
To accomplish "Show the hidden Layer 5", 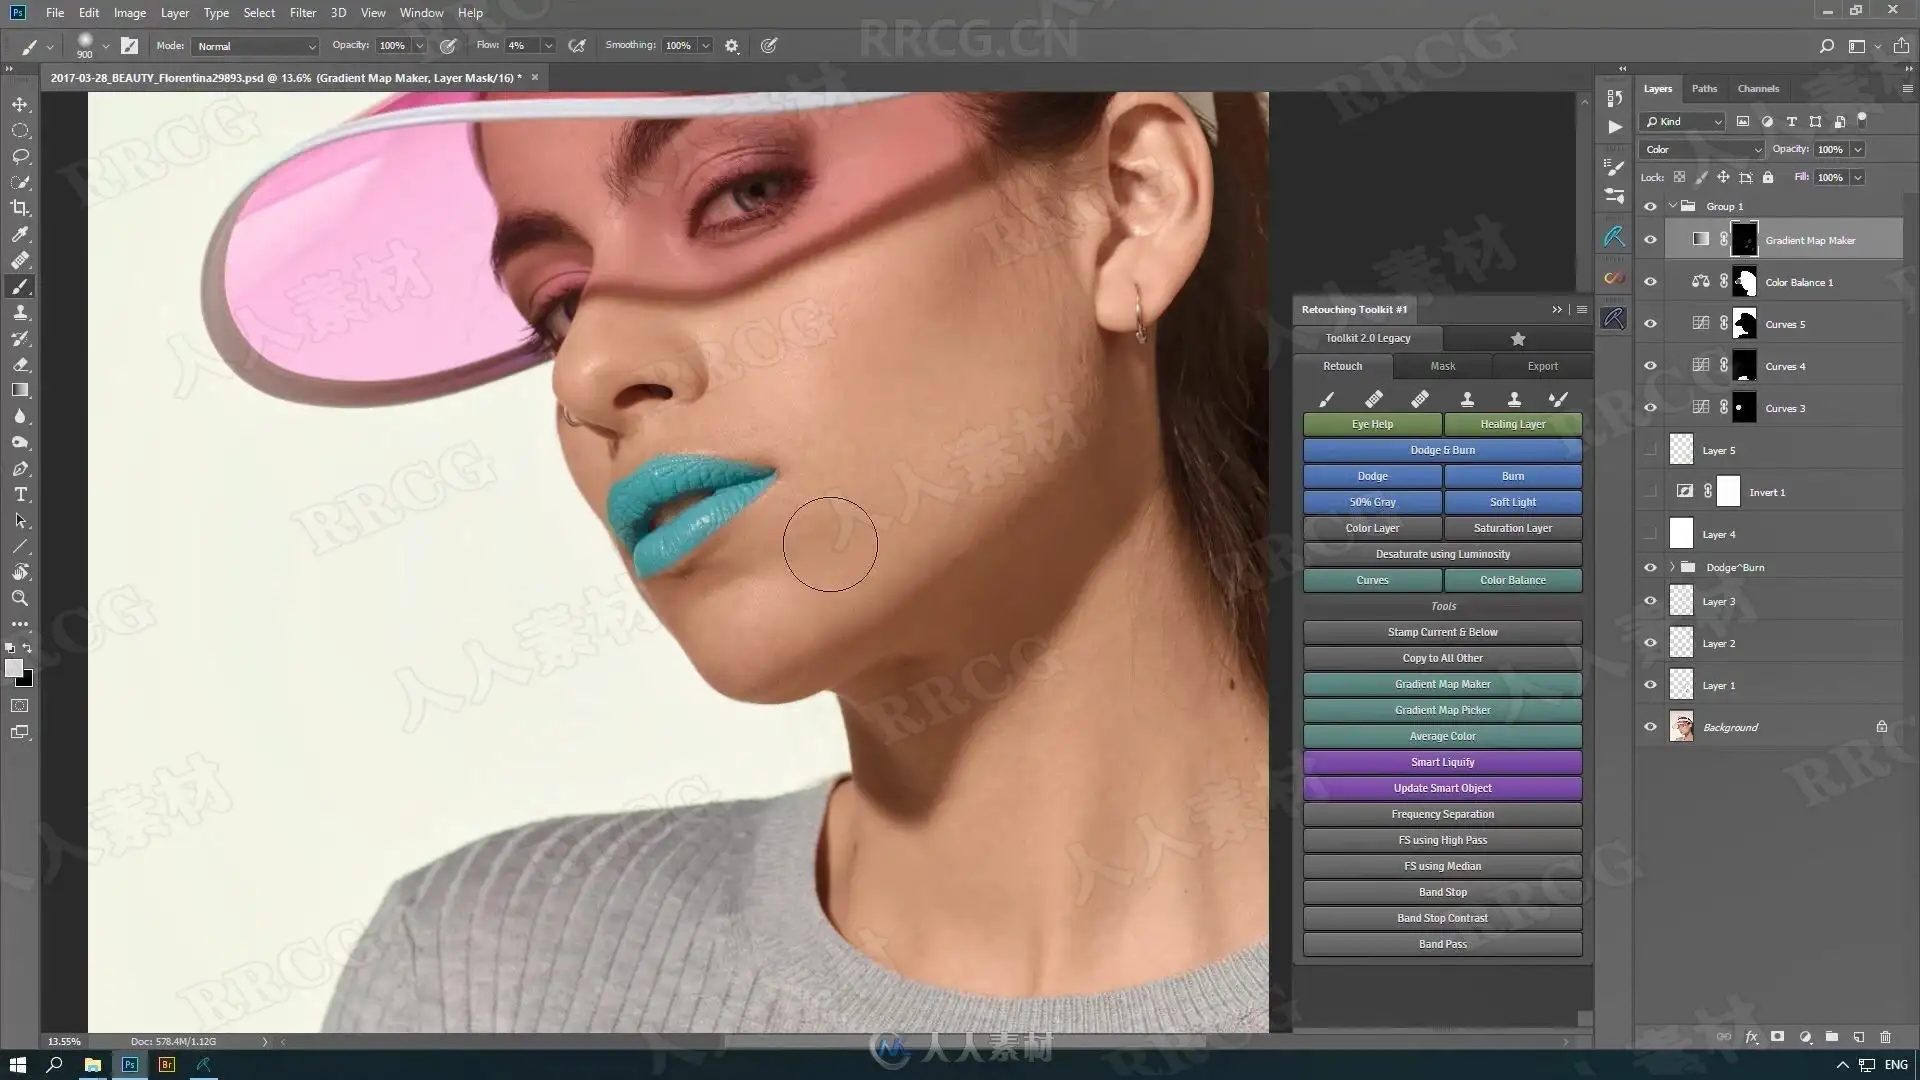I will click(1650, 450).
